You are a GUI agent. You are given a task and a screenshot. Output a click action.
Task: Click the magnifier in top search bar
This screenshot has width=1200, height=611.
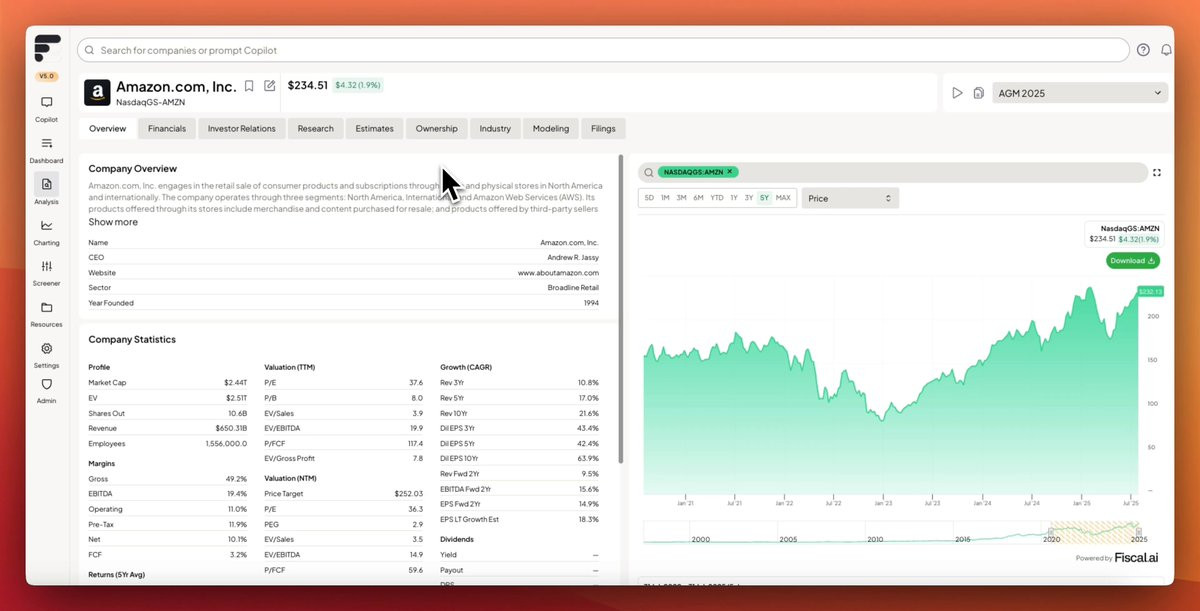tap(90, 50)
